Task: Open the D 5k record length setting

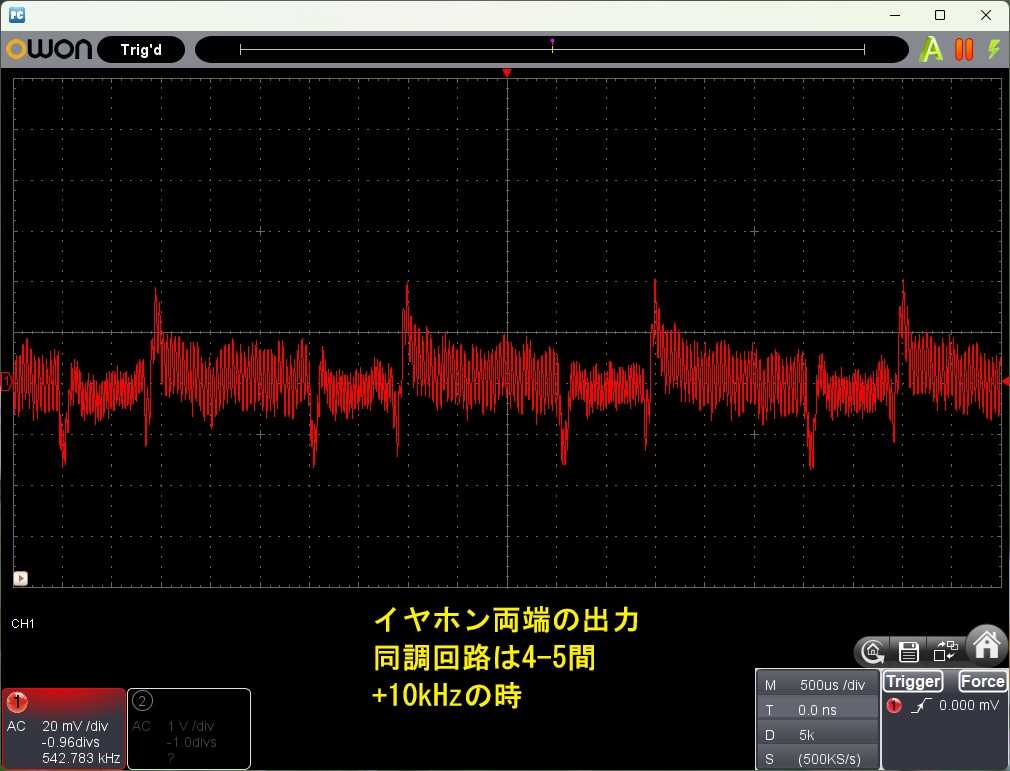Action: point(817,735)
